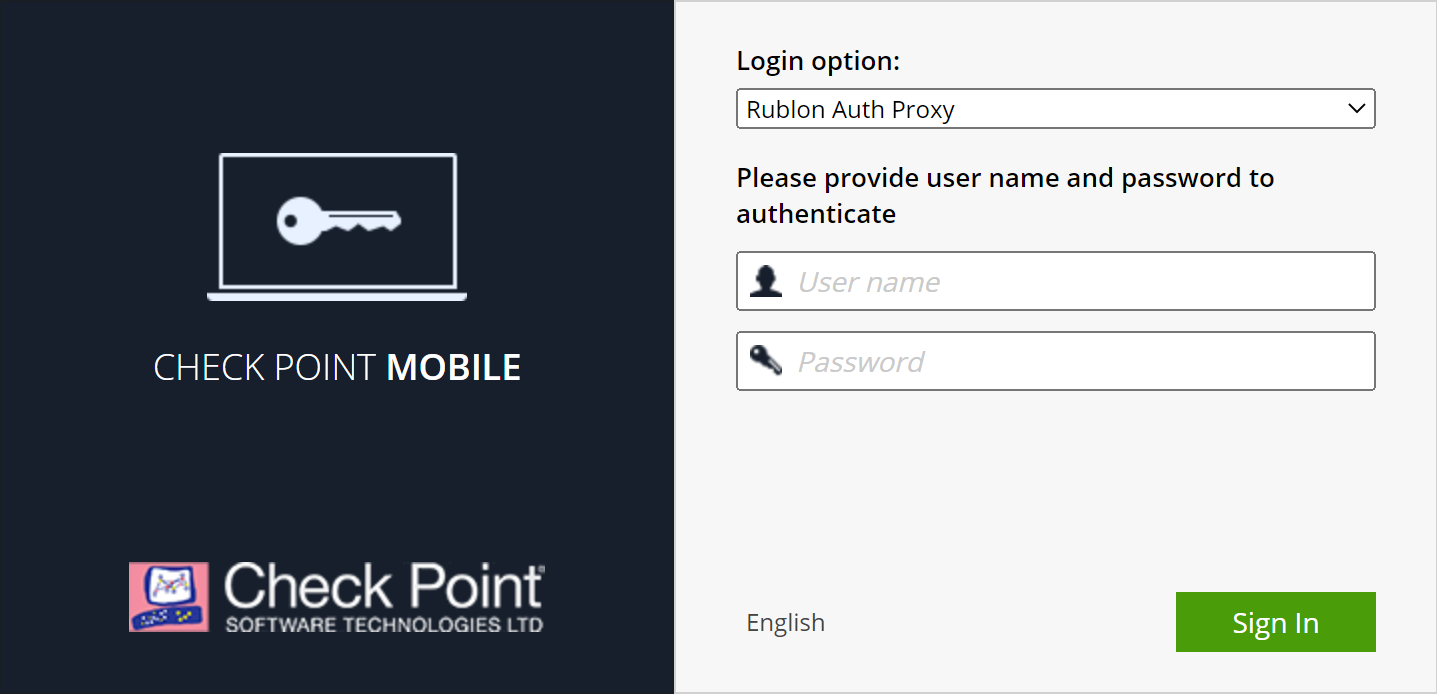This screenshot has height=694, width=1437.
Task: Click the CHECK POINT MOBILE title
Action: pos(337,368)
